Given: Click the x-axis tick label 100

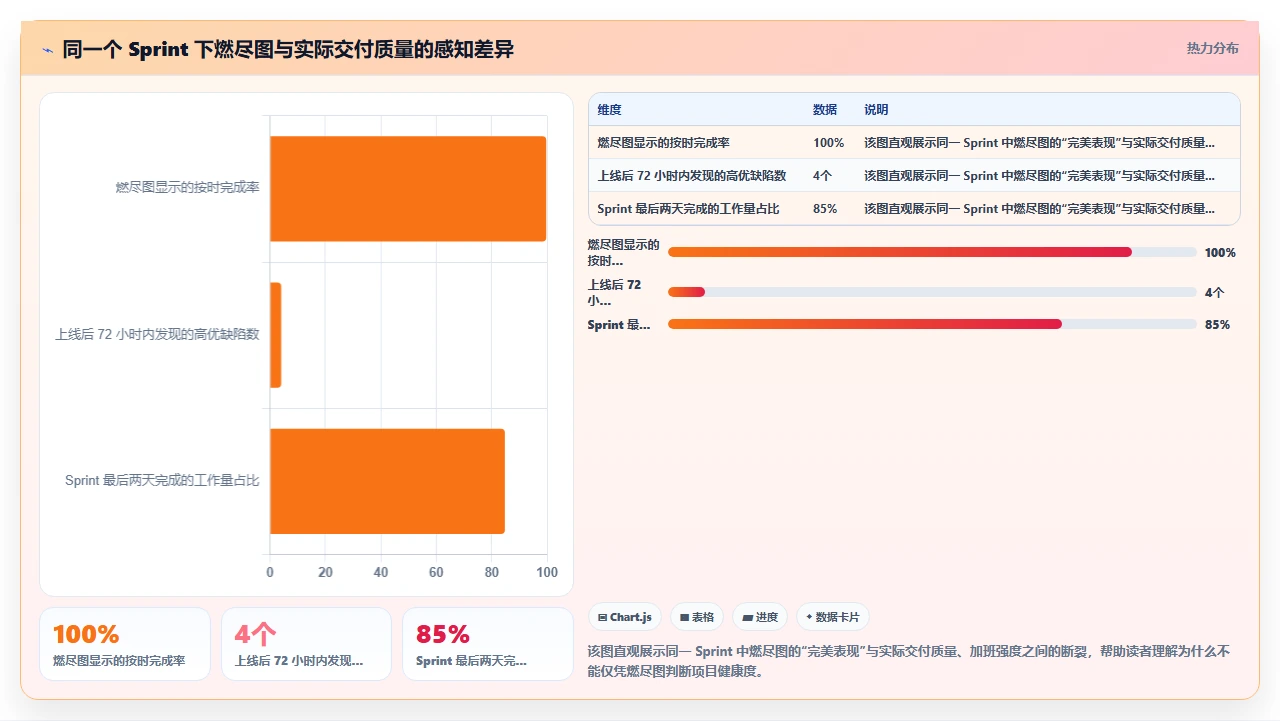Looking at the screenshot, I should tap(547, 573).
